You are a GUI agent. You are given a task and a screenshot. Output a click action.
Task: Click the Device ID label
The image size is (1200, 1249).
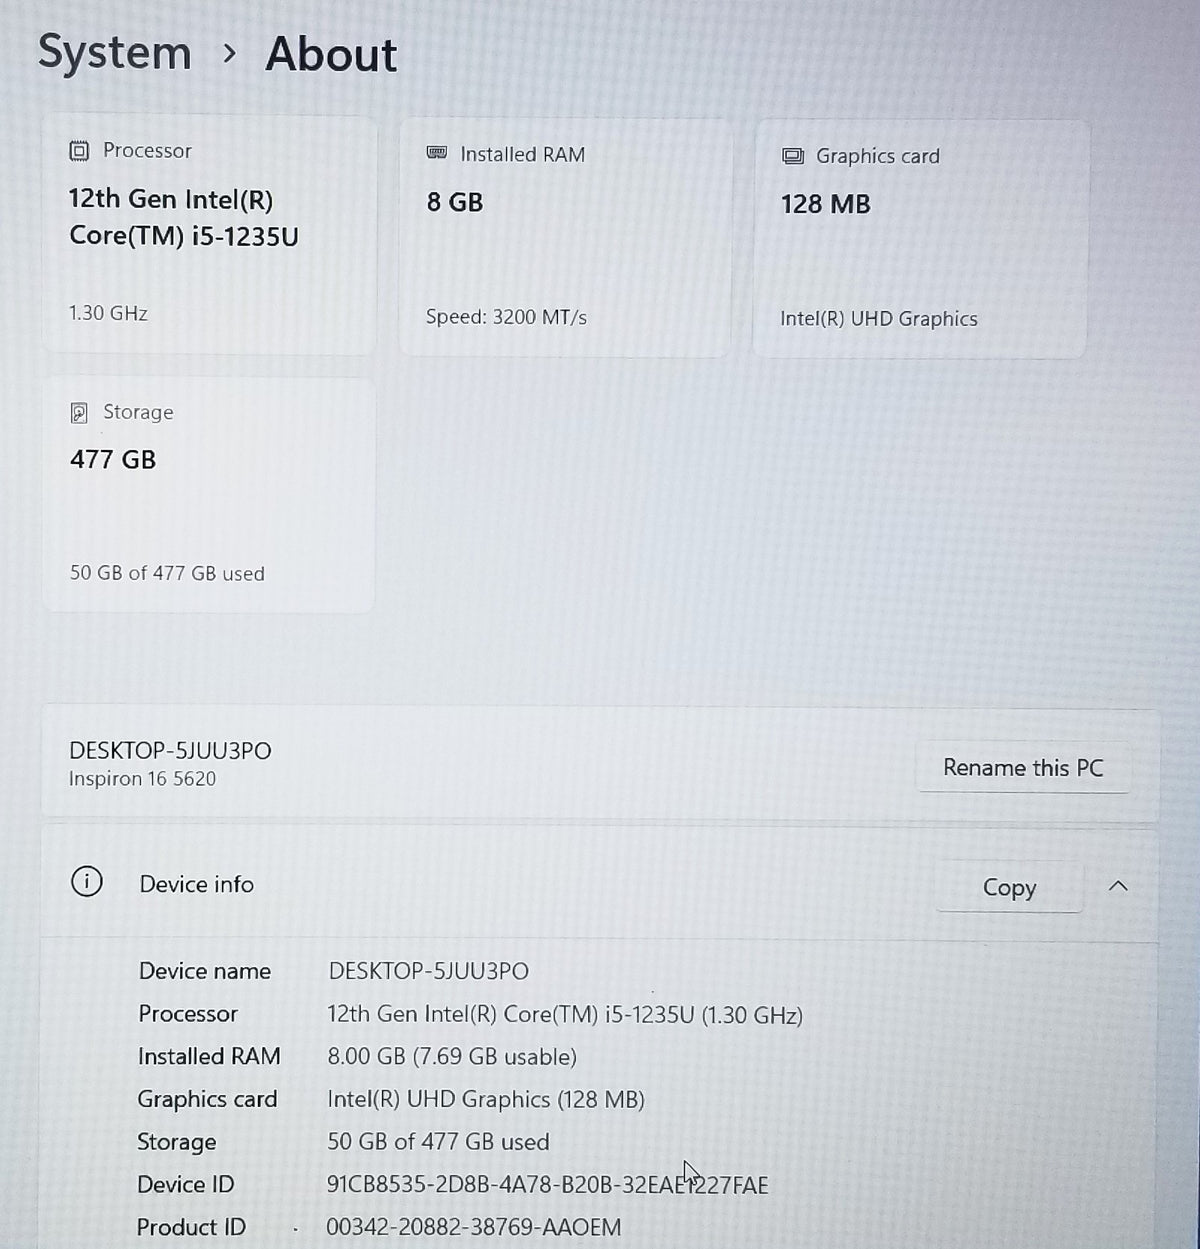click(186, 1185)
